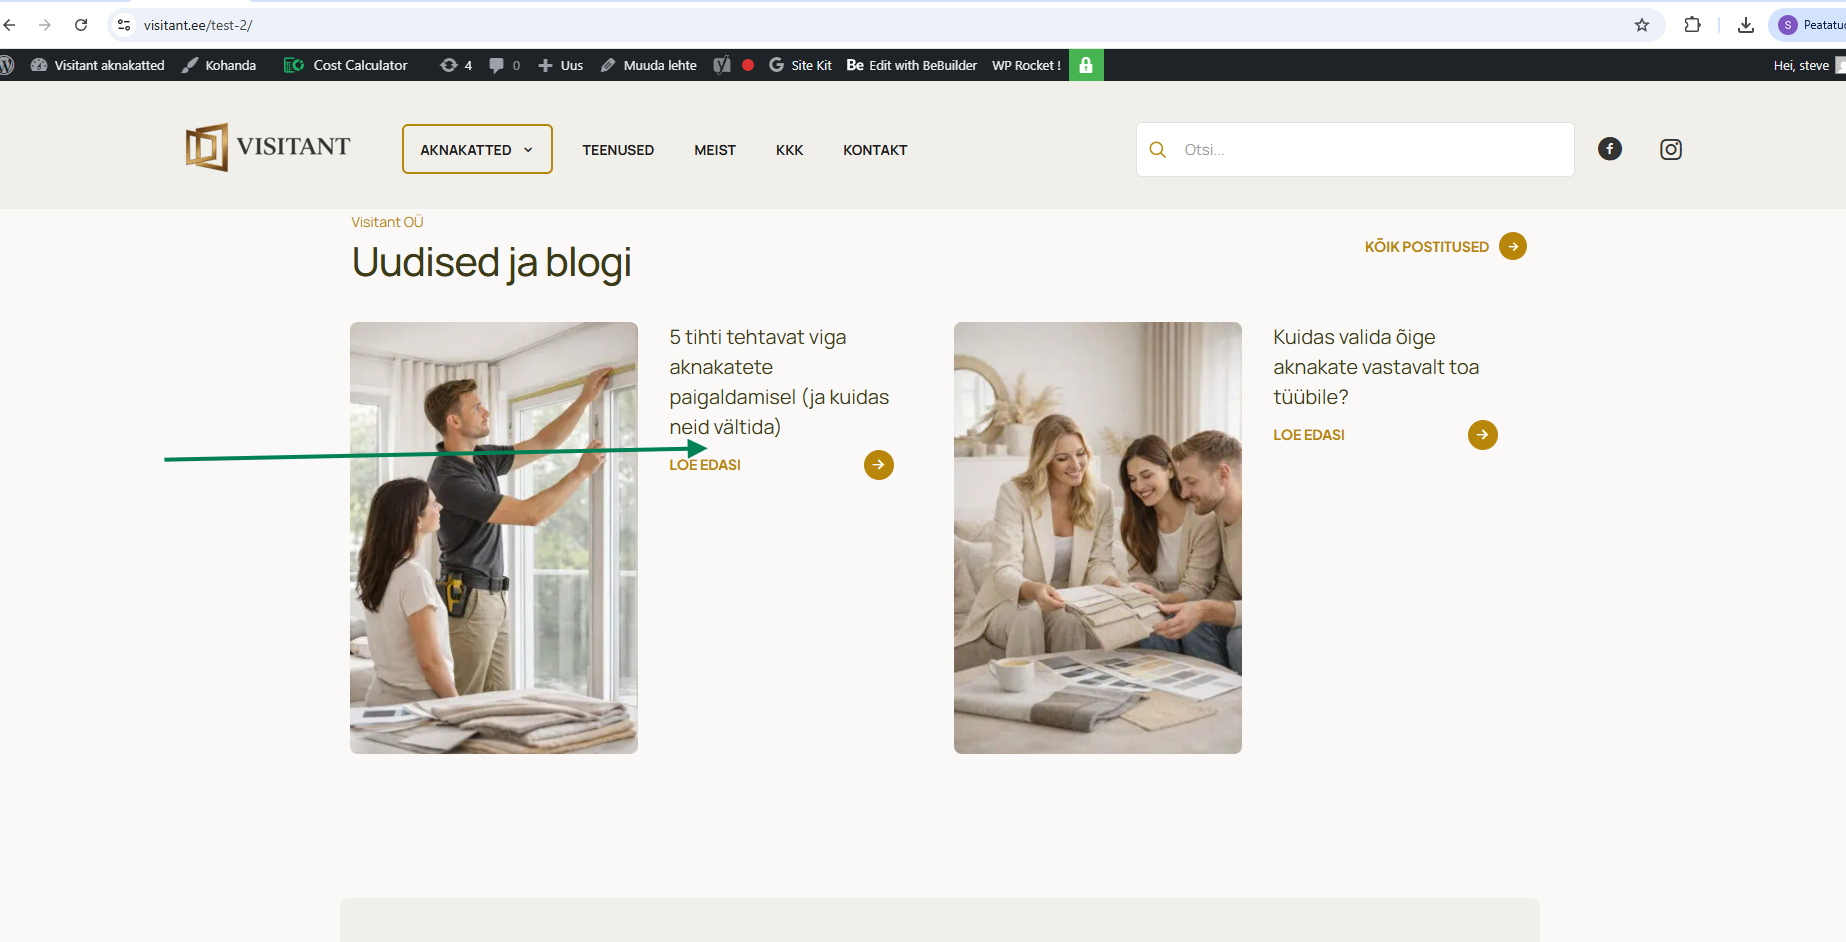Click the Facebook icon in header

(1609, 149)
